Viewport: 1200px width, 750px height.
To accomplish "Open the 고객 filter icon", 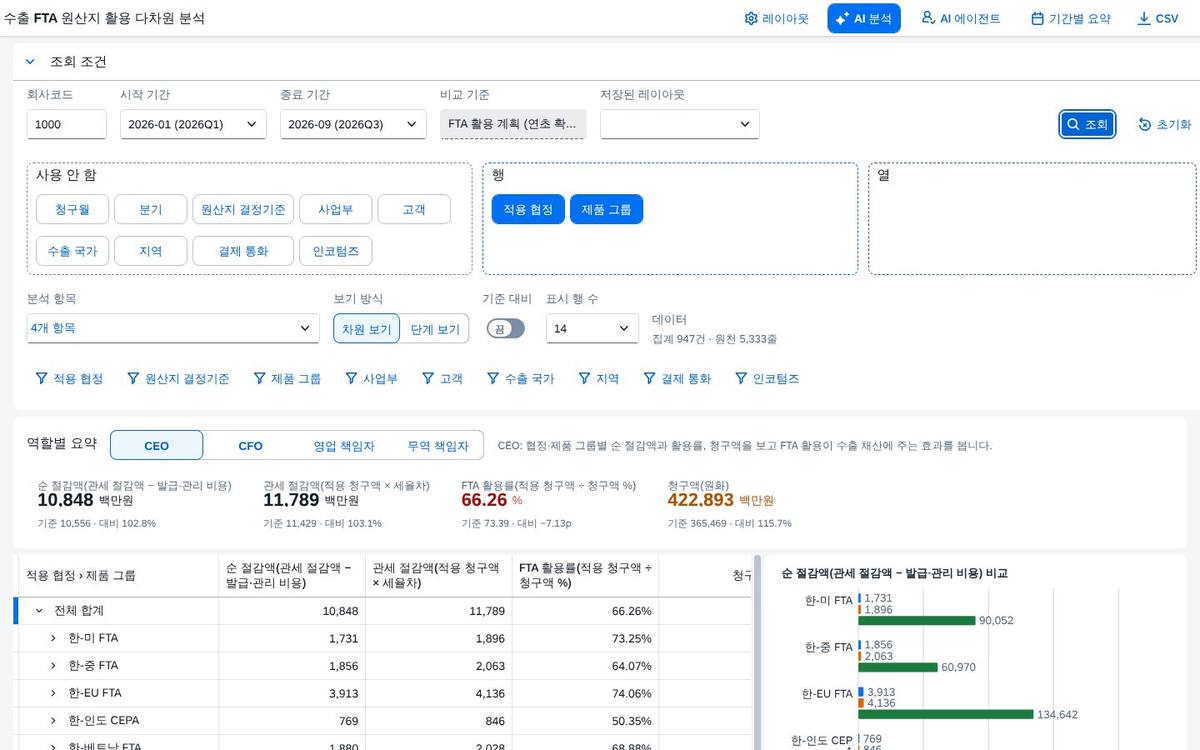I will (428, 379).
